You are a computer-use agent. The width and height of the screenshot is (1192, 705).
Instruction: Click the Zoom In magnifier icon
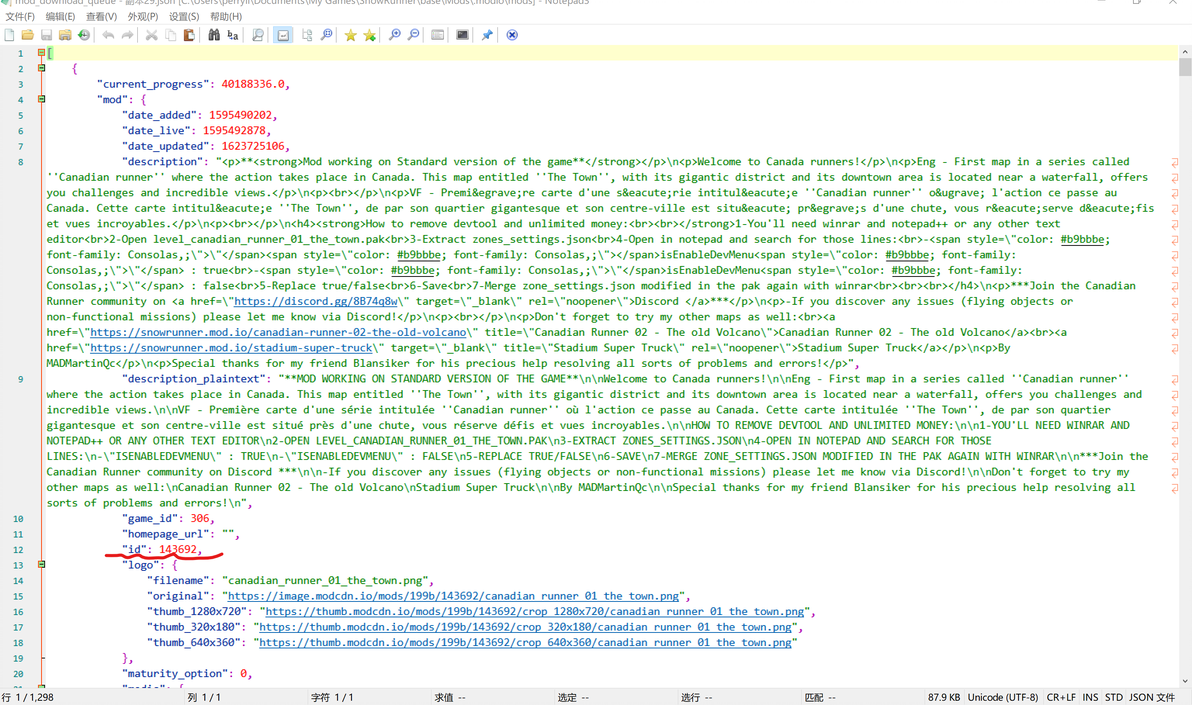(395, 35)
